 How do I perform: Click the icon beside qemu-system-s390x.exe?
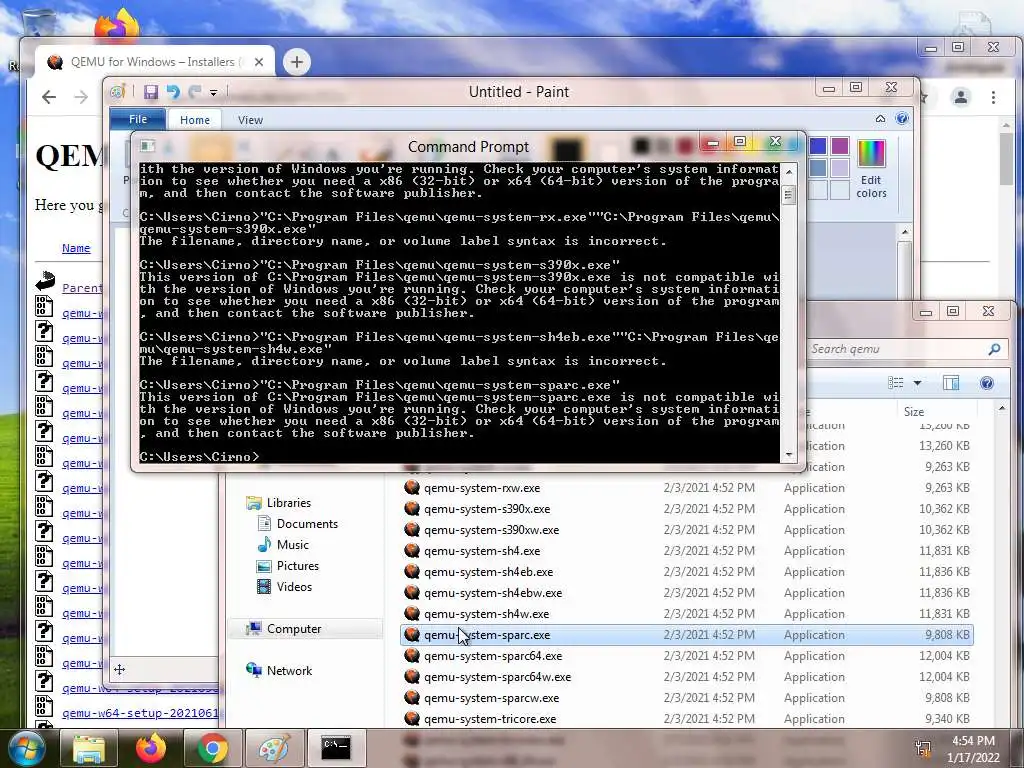coord(411,509)
